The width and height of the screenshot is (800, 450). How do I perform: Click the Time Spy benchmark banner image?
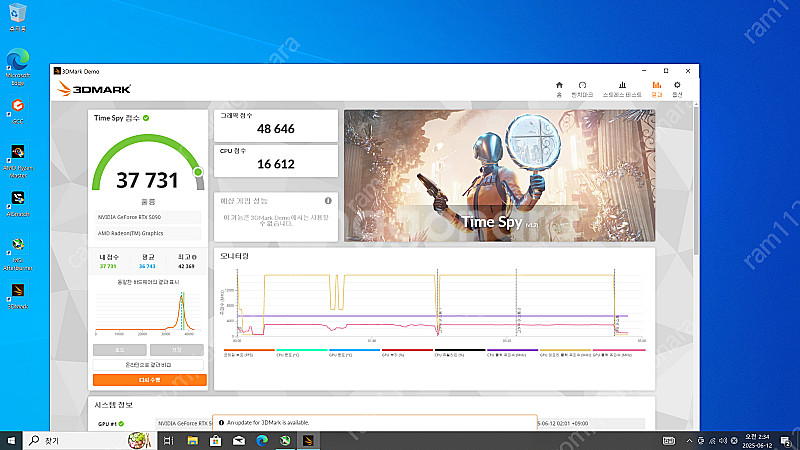click(499, 176)
